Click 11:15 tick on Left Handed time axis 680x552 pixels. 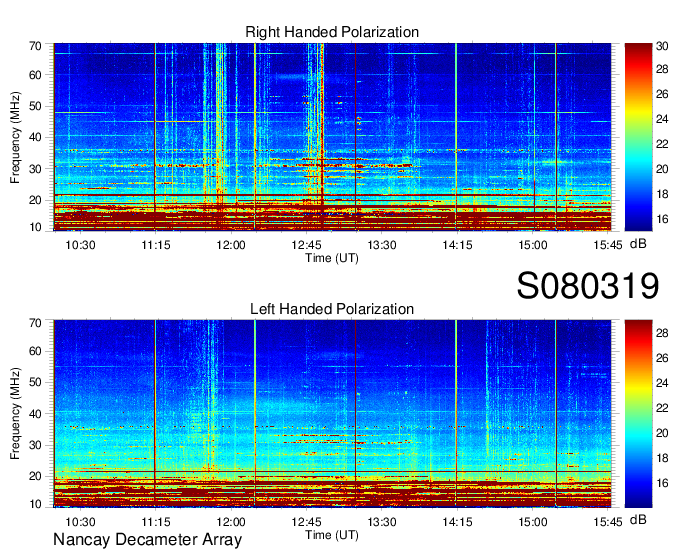pyautogui.click(x=156, y=522)
